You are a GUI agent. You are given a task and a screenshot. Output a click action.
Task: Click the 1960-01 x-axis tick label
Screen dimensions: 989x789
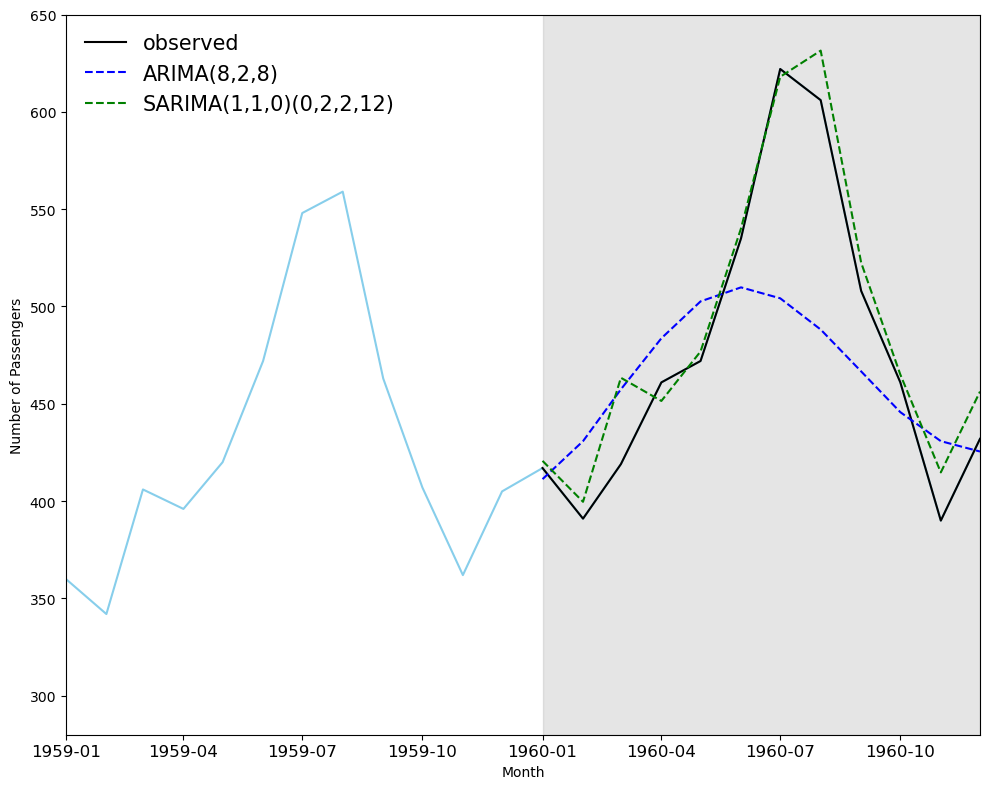(x=542, y=749)
